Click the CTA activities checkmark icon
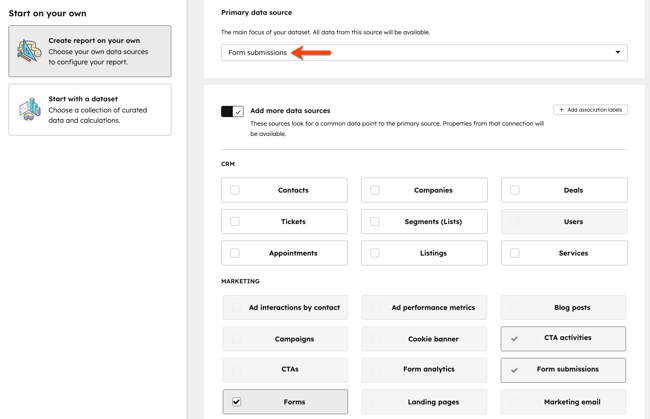The height and width of the screenshot is (419, 650). coord(514,339)
